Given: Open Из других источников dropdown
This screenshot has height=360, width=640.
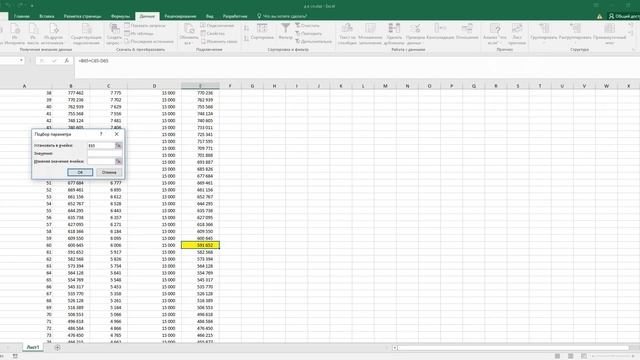Looking at the screenshot, I should [53, 34].
